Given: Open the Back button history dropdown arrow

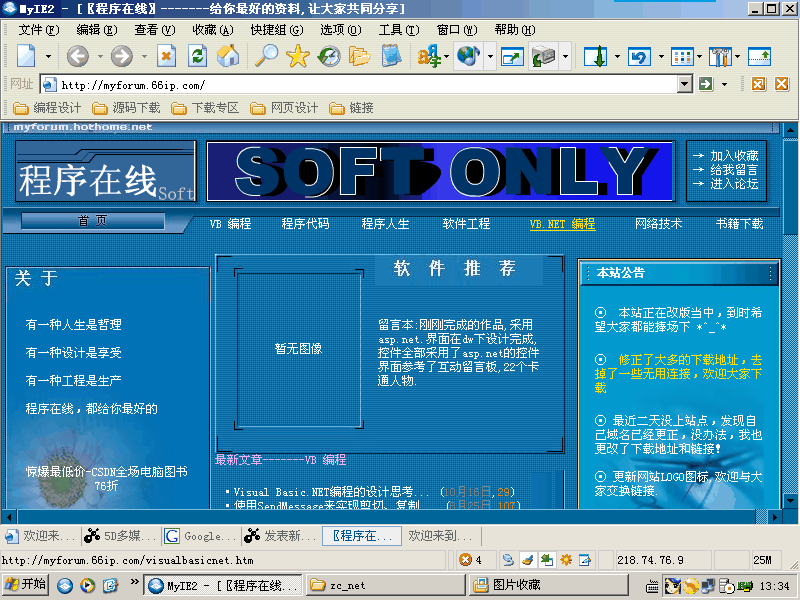Looking at the screenshot, I should [100, 57].
